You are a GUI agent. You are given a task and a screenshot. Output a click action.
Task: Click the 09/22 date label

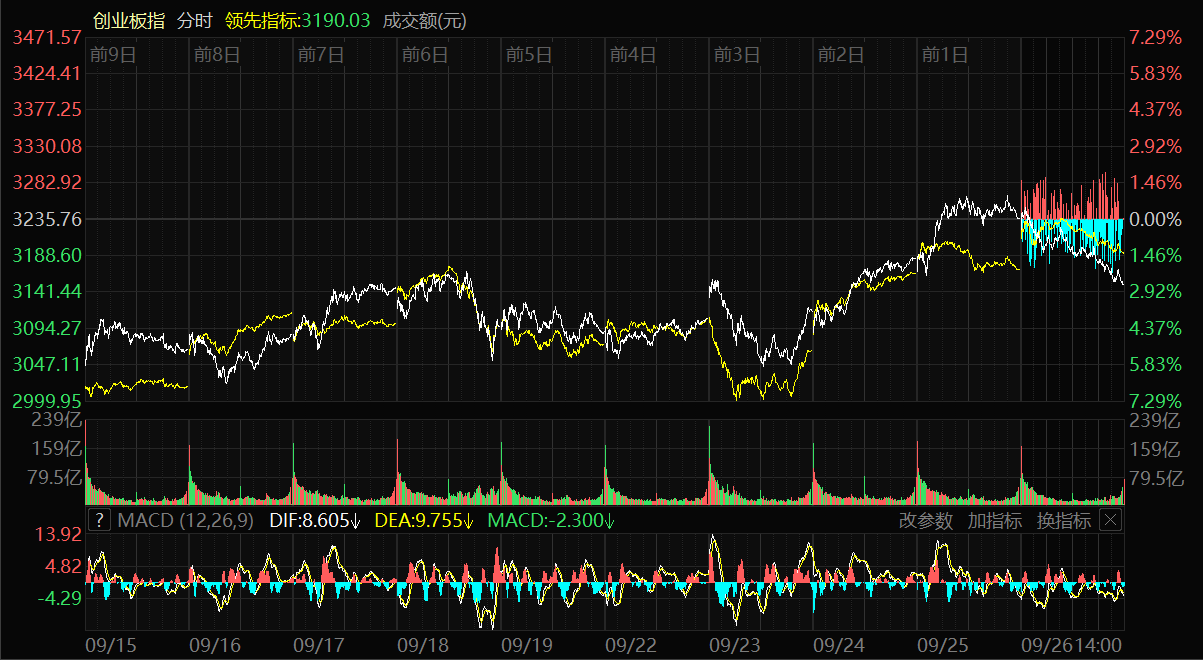631,646
